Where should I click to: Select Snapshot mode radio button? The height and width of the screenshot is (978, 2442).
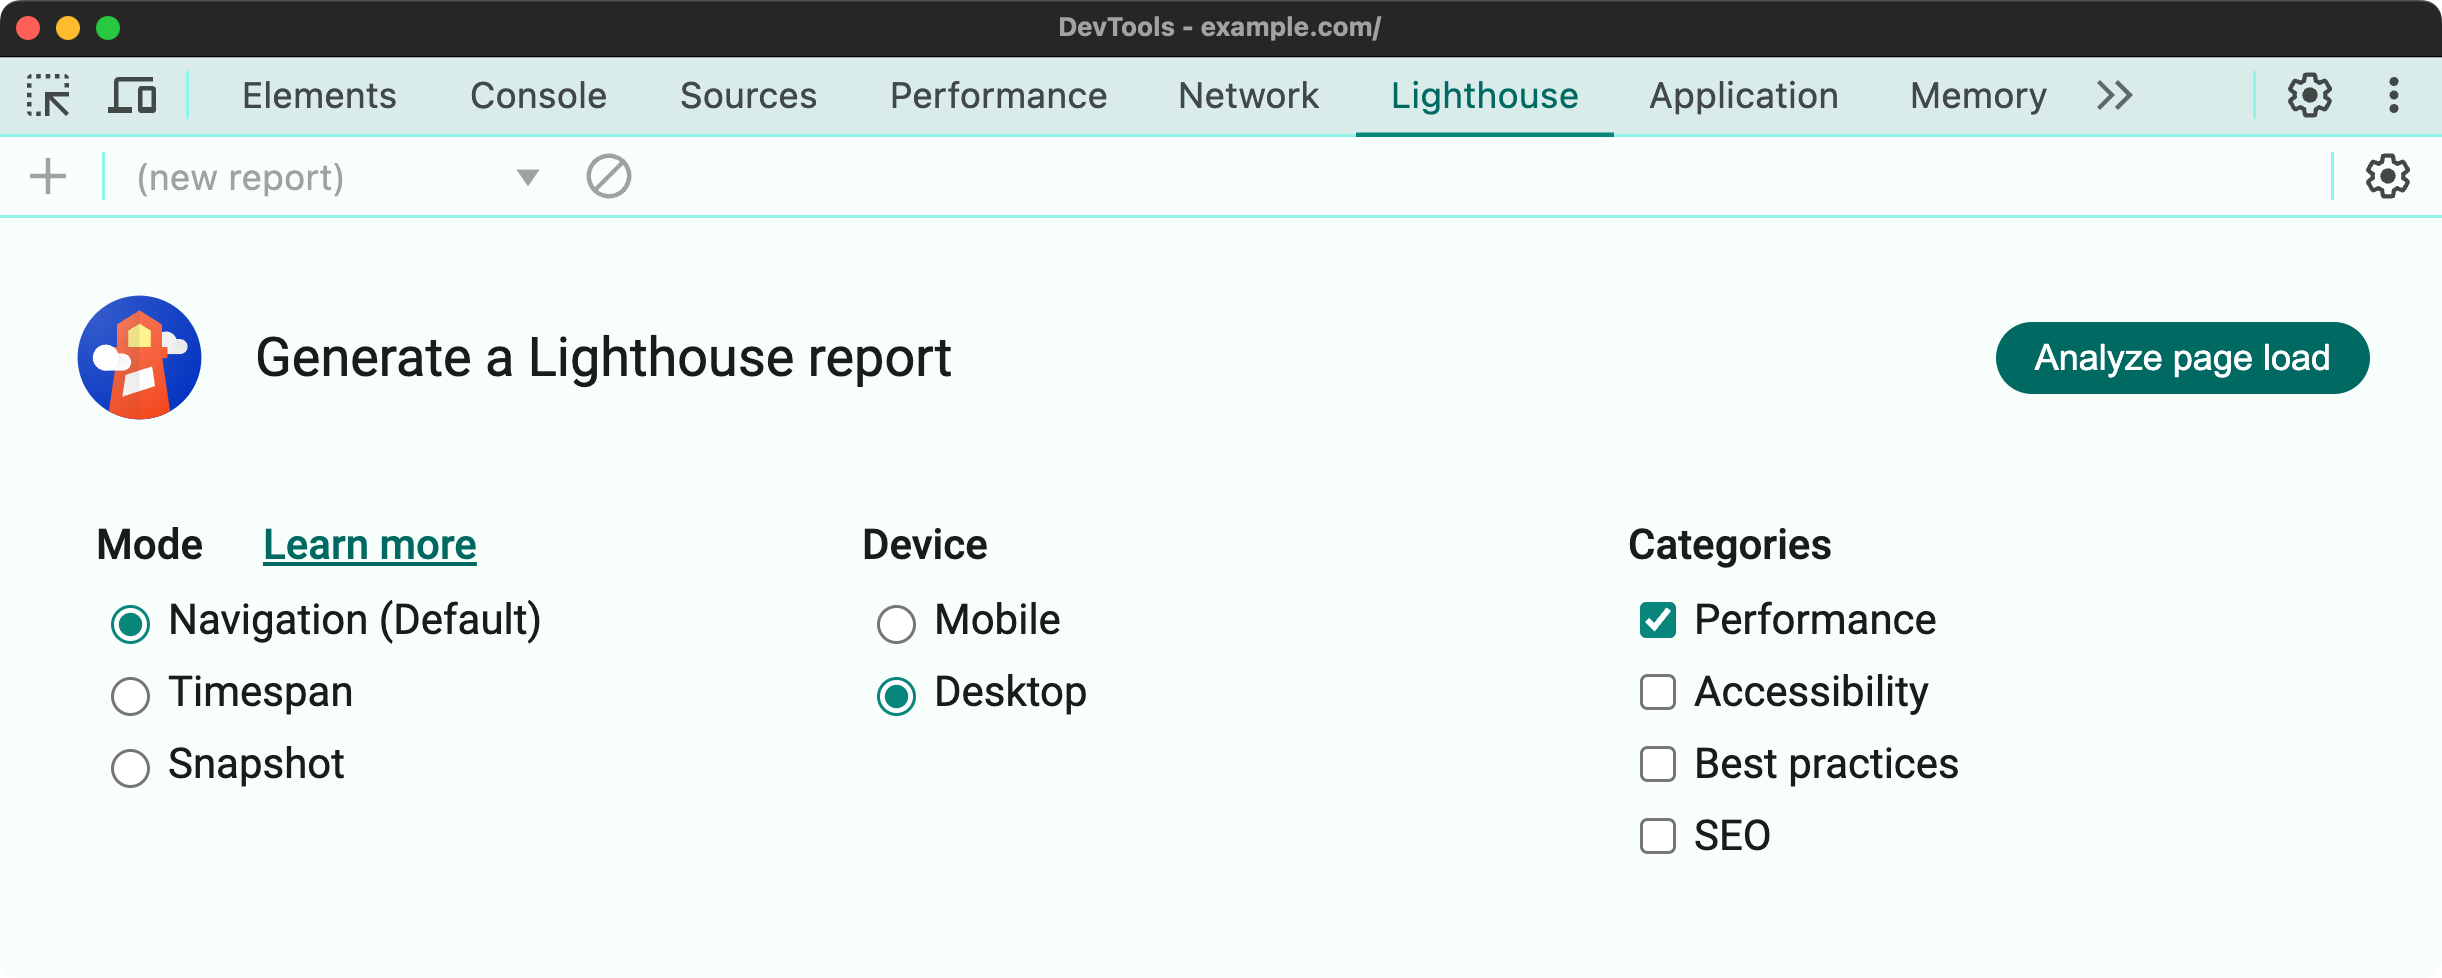pyautogui.click(x=130, y=767)
